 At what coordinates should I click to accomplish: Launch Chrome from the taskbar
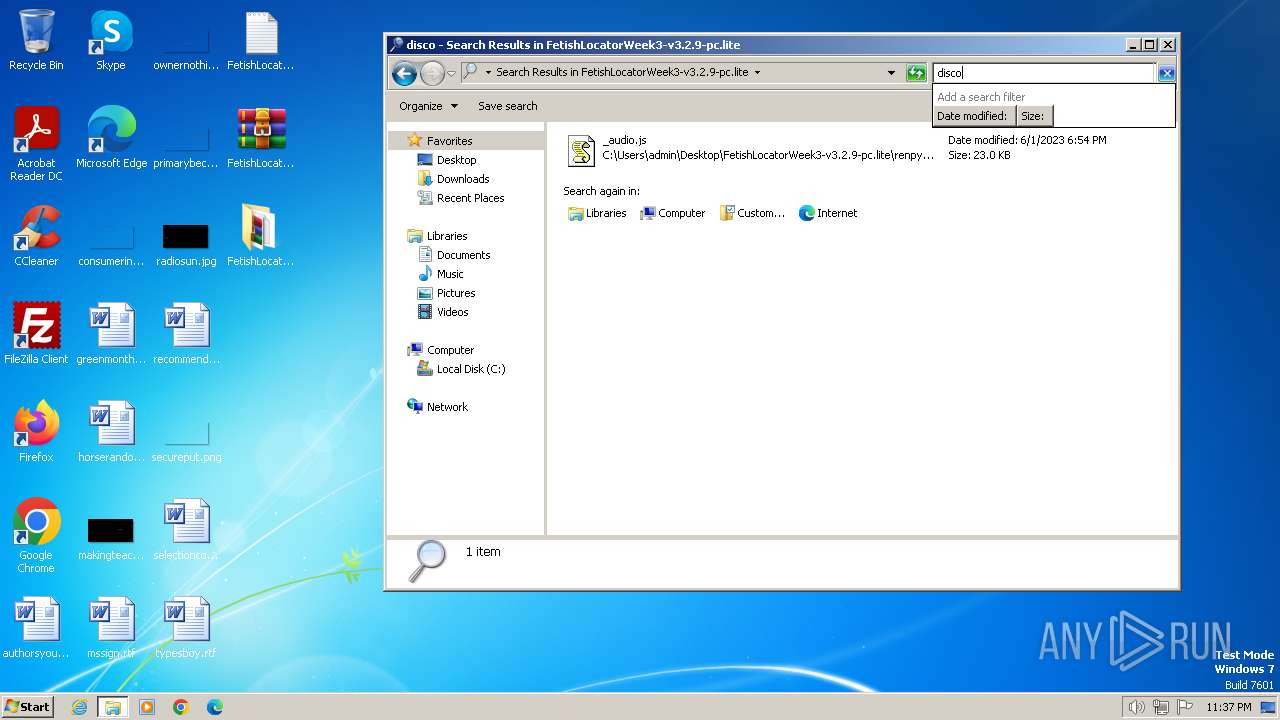pyautogui.click(x=181, y=707)
